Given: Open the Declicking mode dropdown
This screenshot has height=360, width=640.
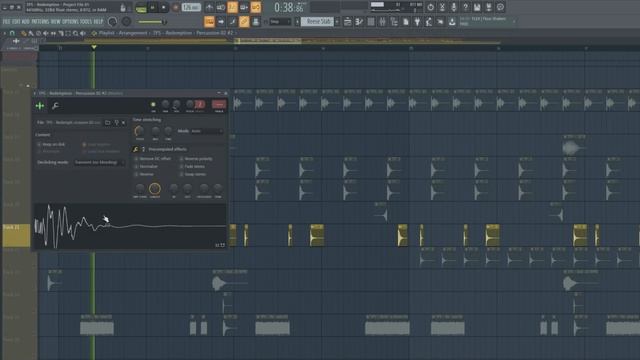Looking at the screenshot, I should (99, 162).
